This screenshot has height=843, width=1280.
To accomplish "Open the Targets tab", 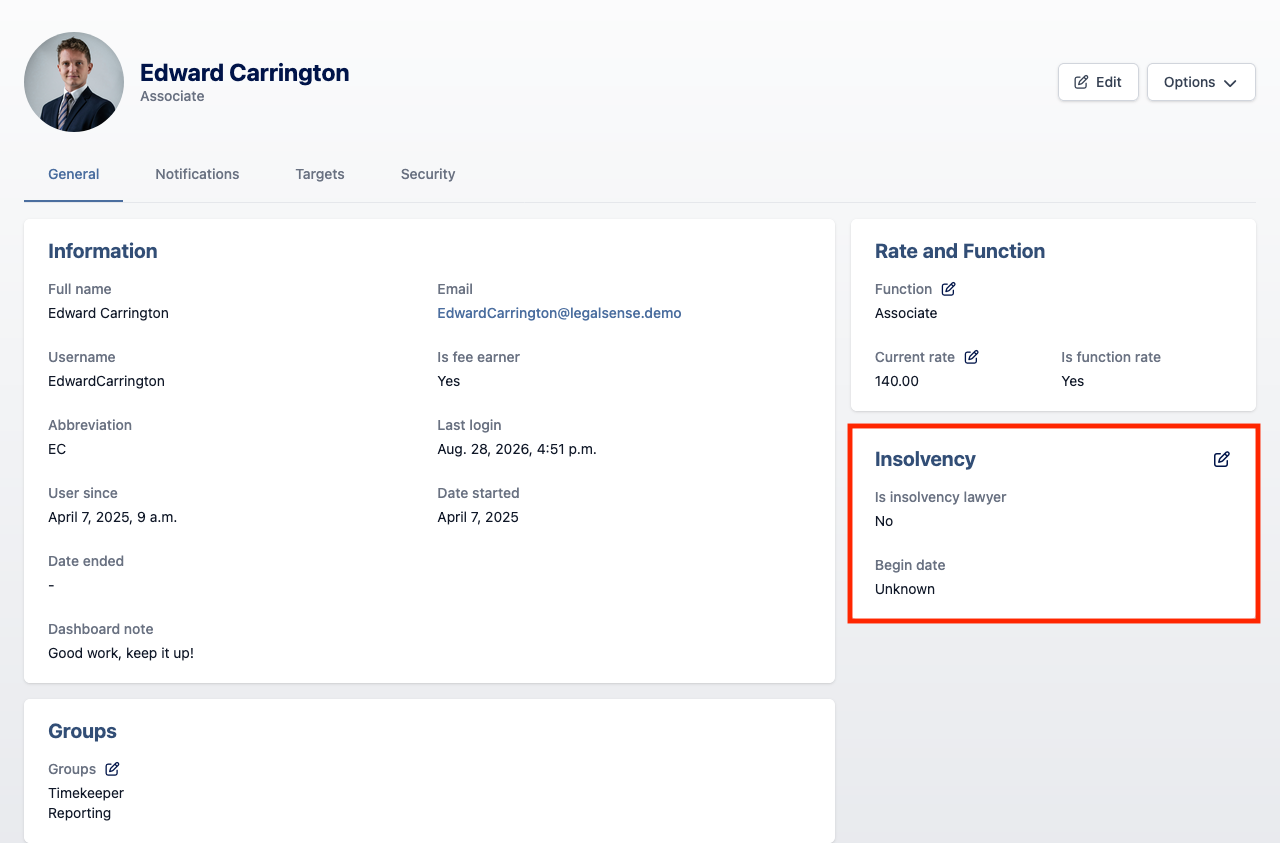I will 320,174.
